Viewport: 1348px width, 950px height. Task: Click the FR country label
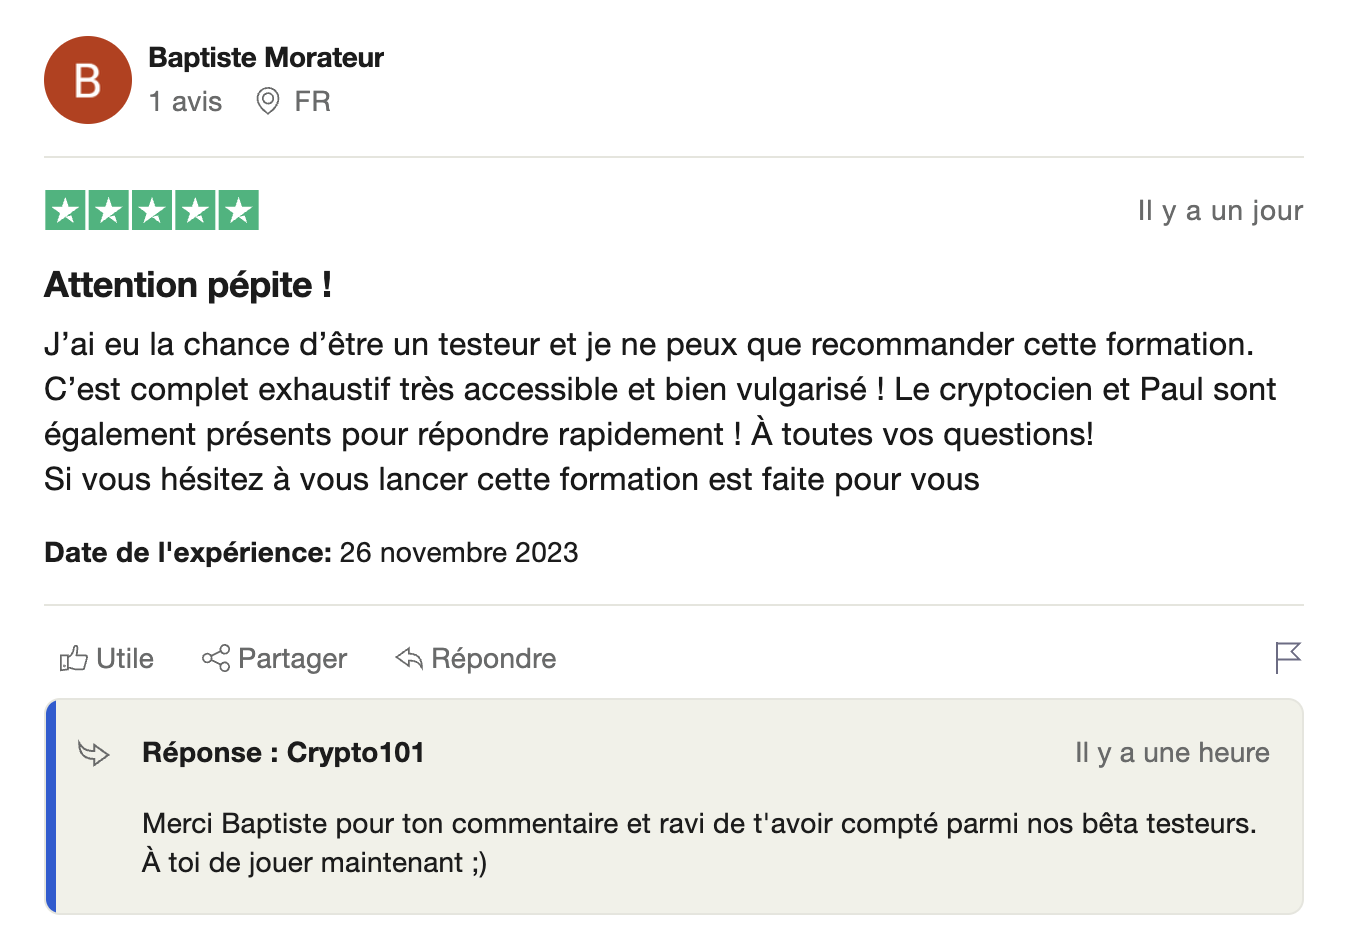pos(312,102)
